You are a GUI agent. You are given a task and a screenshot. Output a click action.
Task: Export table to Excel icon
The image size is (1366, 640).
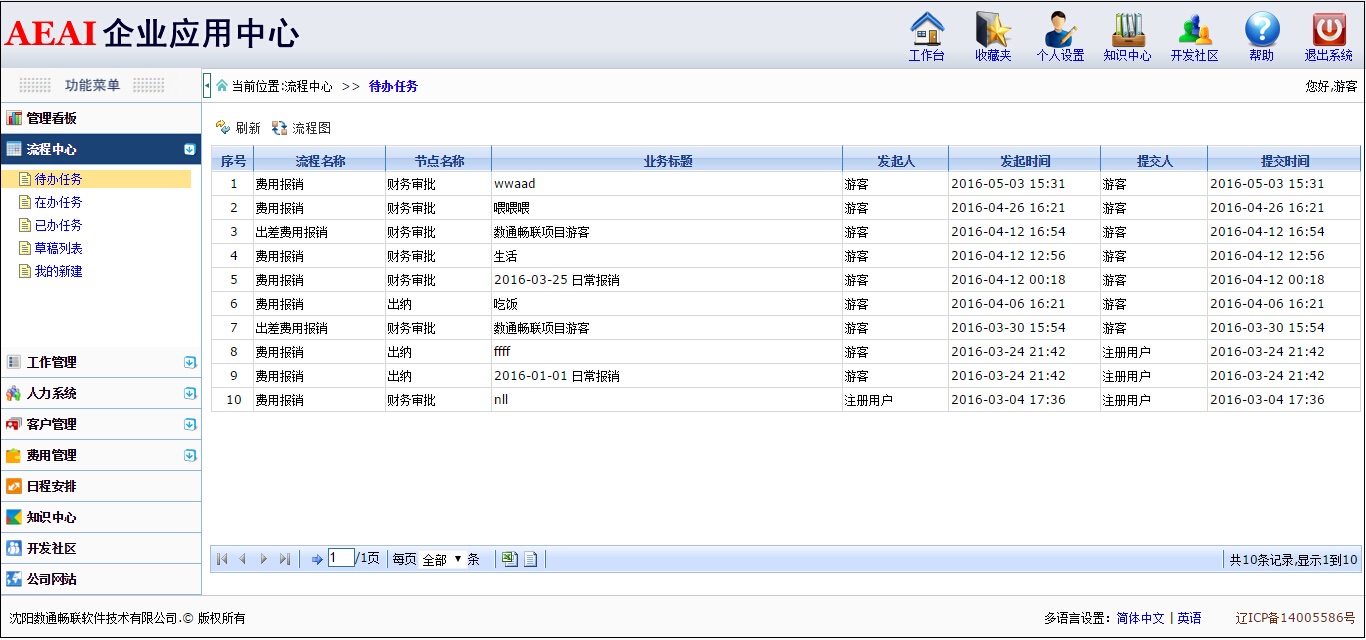[x=510, y=559]
